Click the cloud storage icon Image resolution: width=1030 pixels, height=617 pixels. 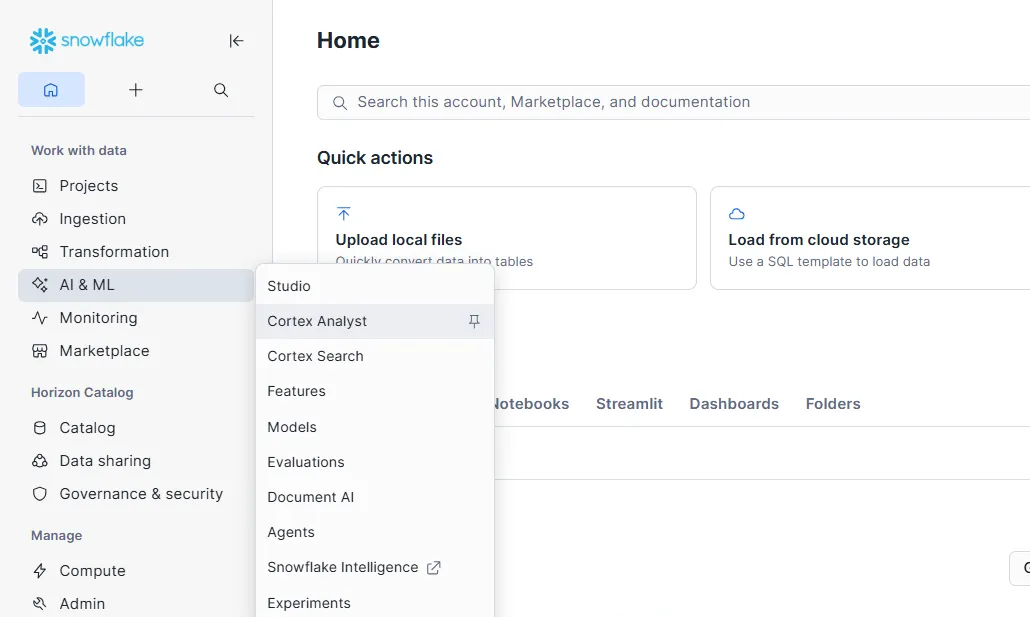coord(737,214)
